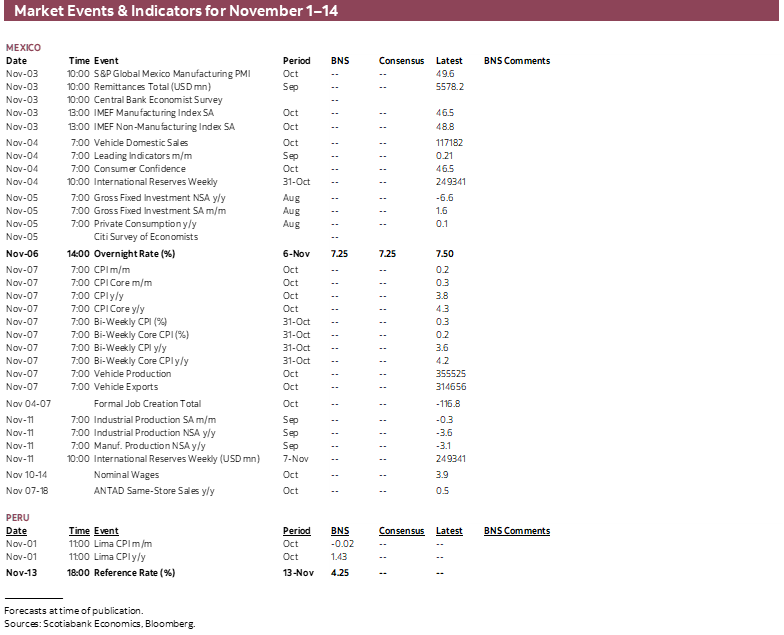The image size is (784, 635).
Task: Click BNS Comments header in Mexico table
Action: coord(517,61)
